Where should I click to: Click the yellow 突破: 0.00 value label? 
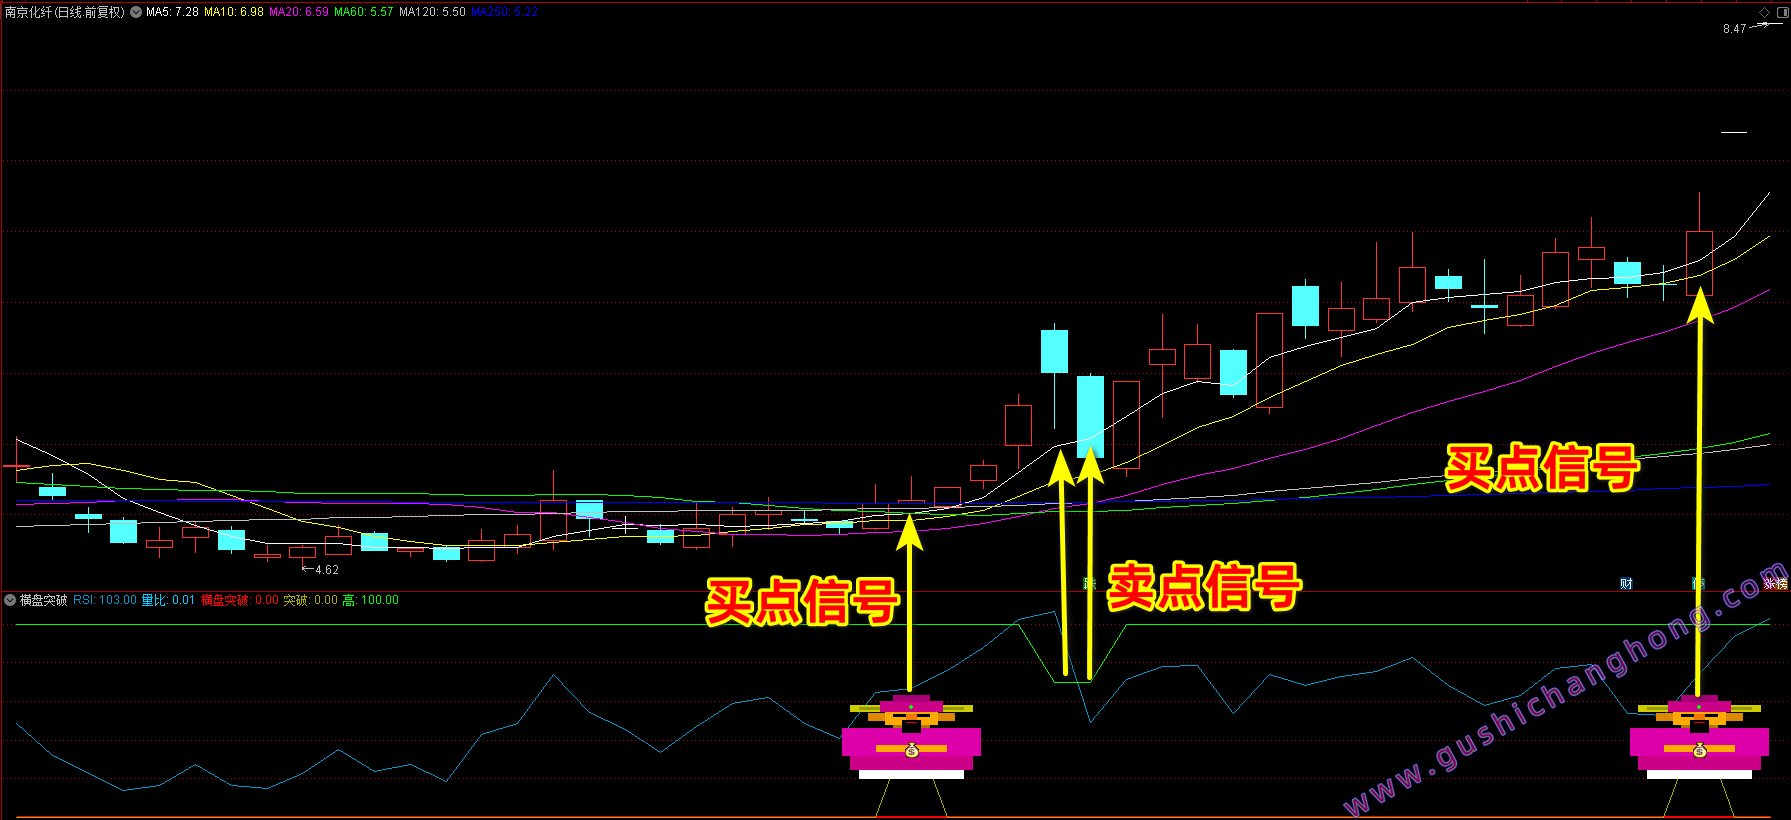point(311,600)
